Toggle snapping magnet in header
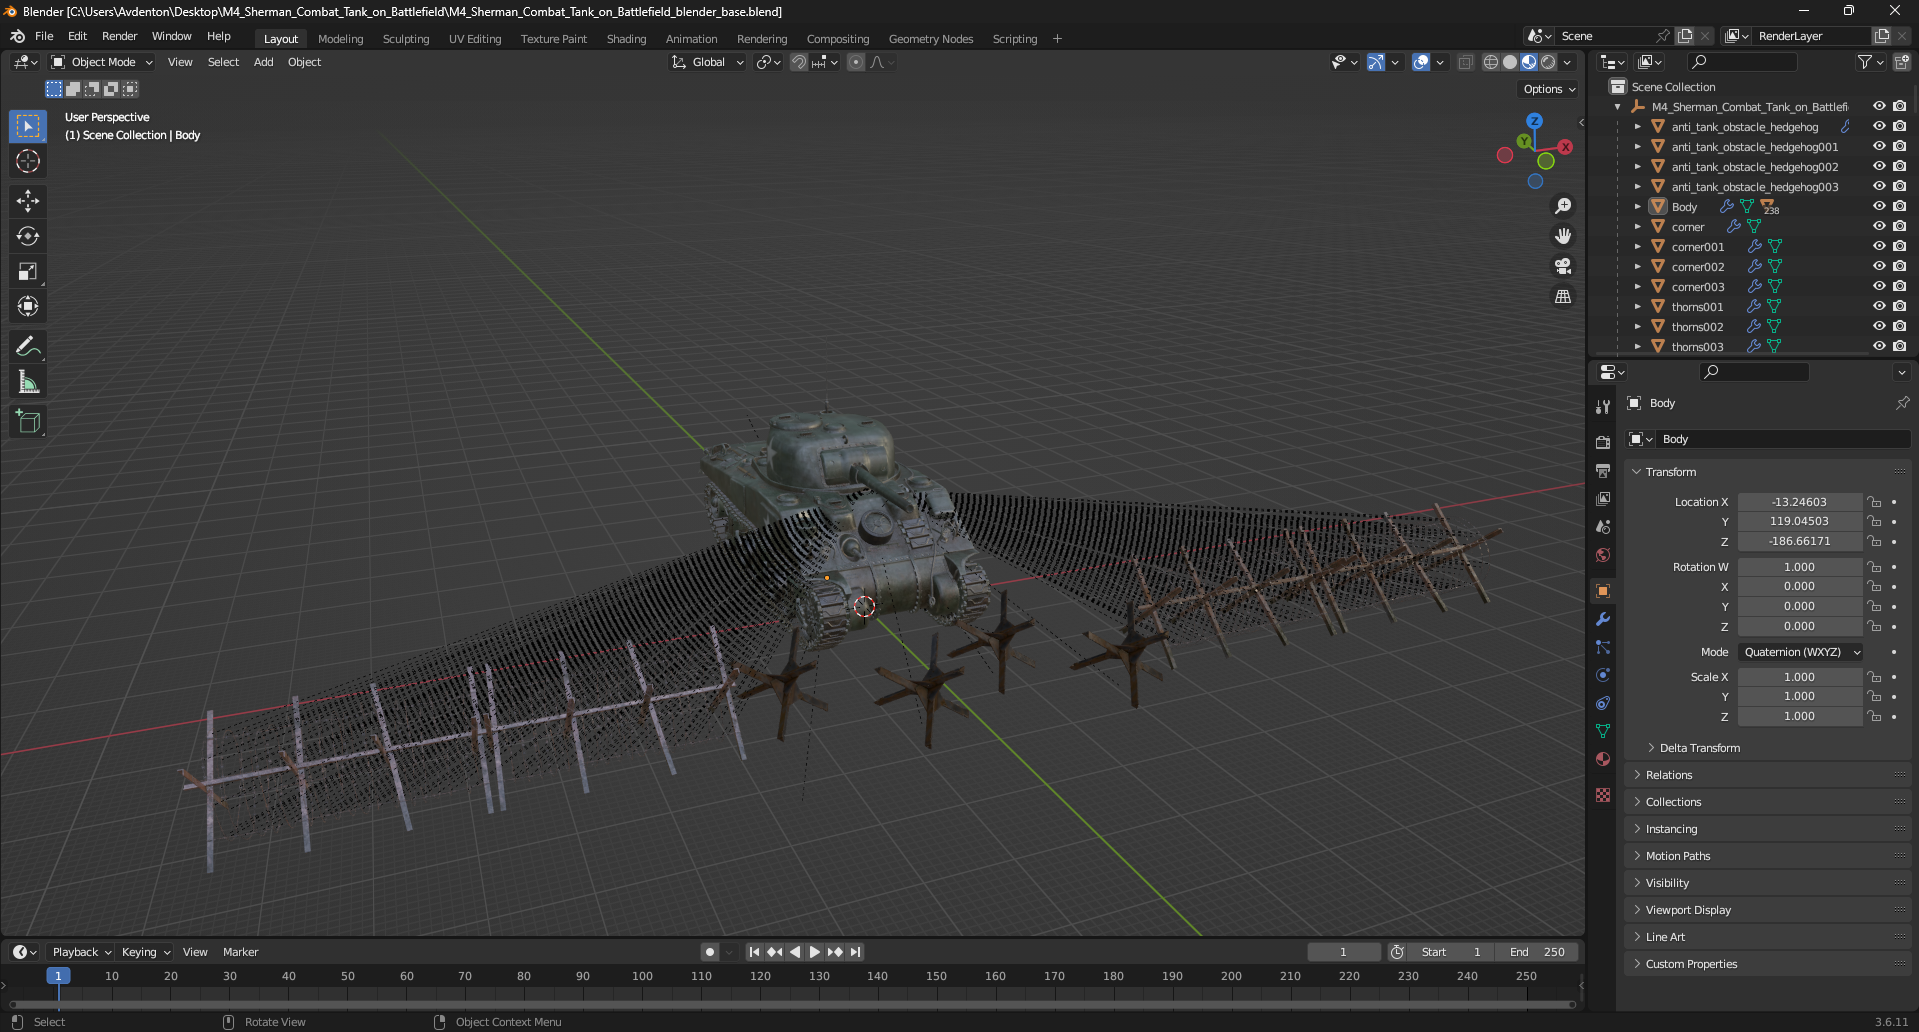The width and height of the screenshot is (1919, 1032). [798, 62]
